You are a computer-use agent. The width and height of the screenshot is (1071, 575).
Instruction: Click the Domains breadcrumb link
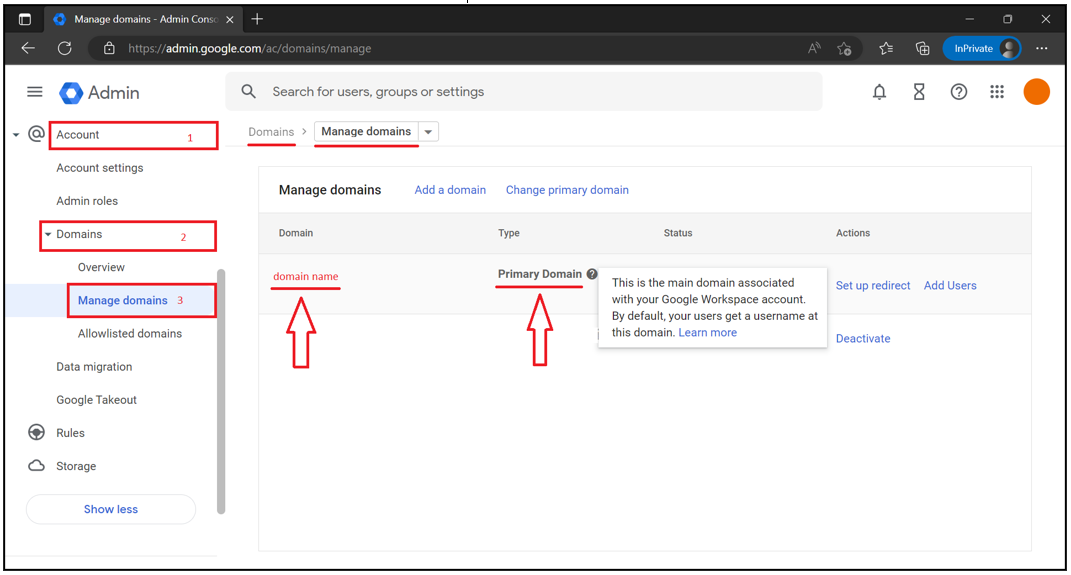coord(271,132)
